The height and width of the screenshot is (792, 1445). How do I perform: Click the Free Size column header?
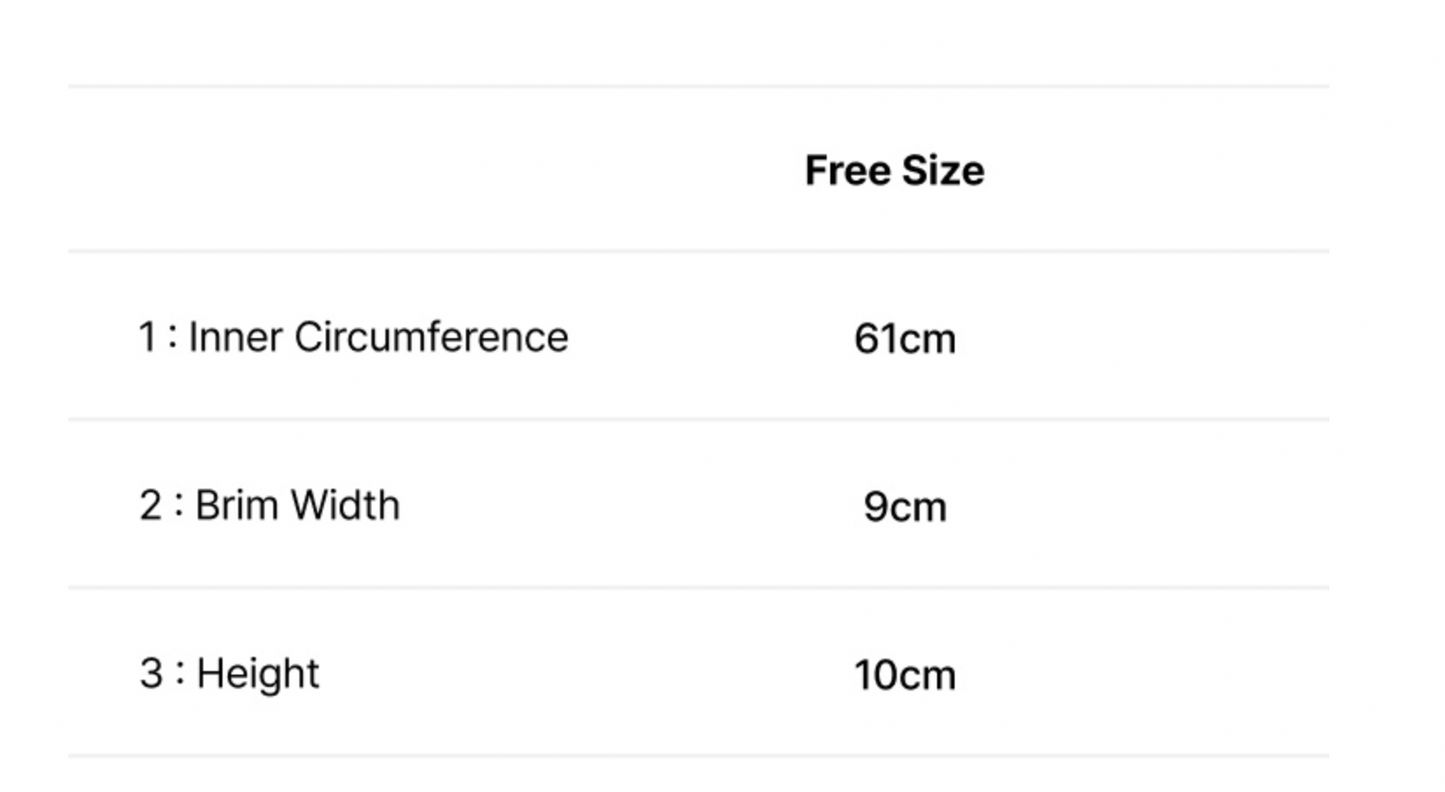pos(894,171)
